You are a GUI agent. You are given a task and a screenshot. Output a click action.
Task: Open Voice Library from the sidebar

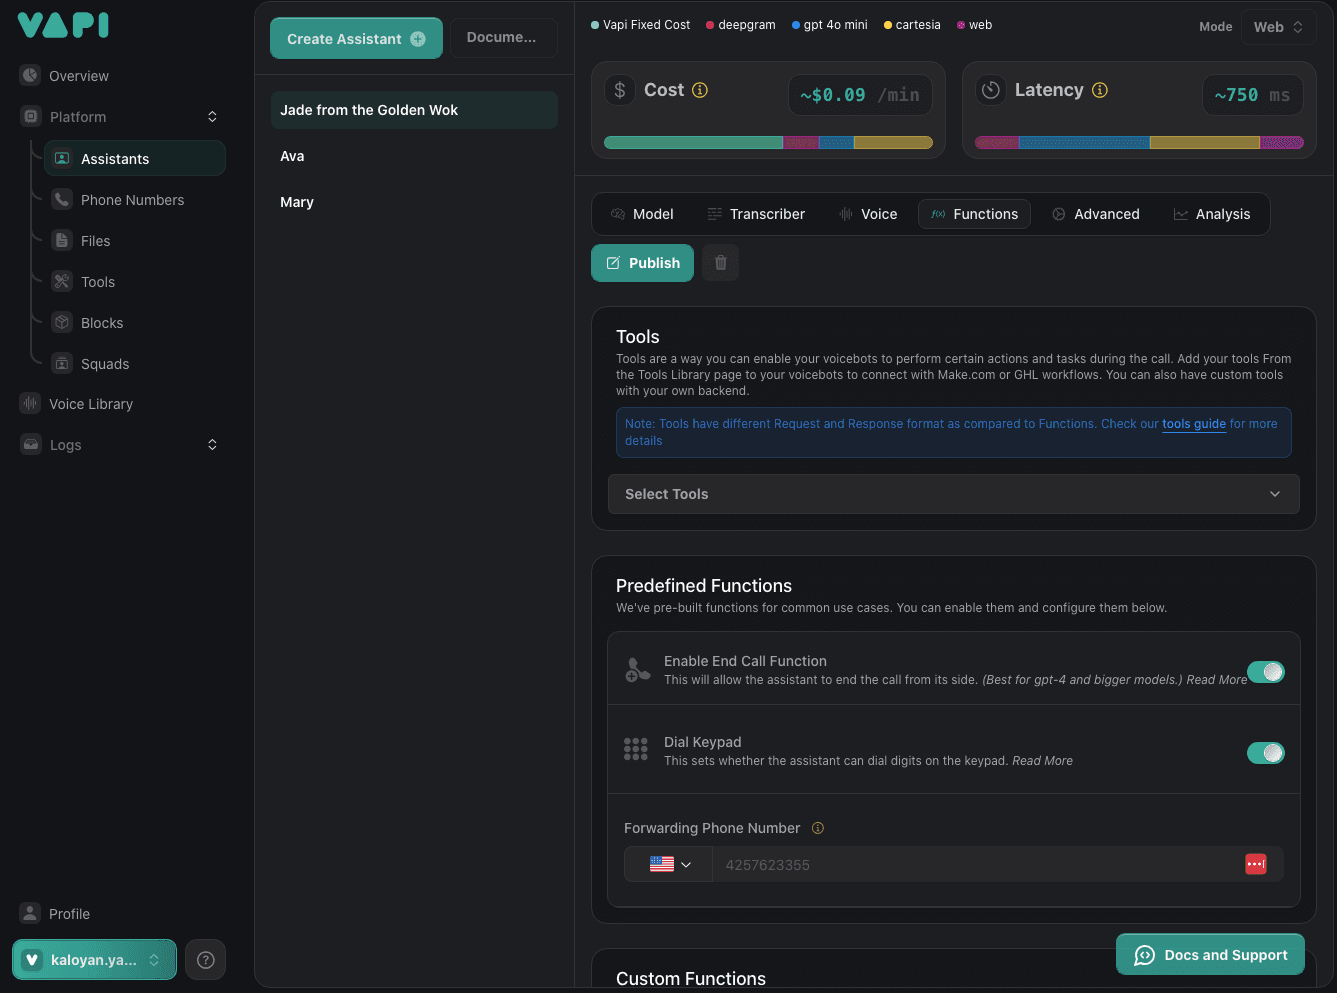[x=90, y=404]
